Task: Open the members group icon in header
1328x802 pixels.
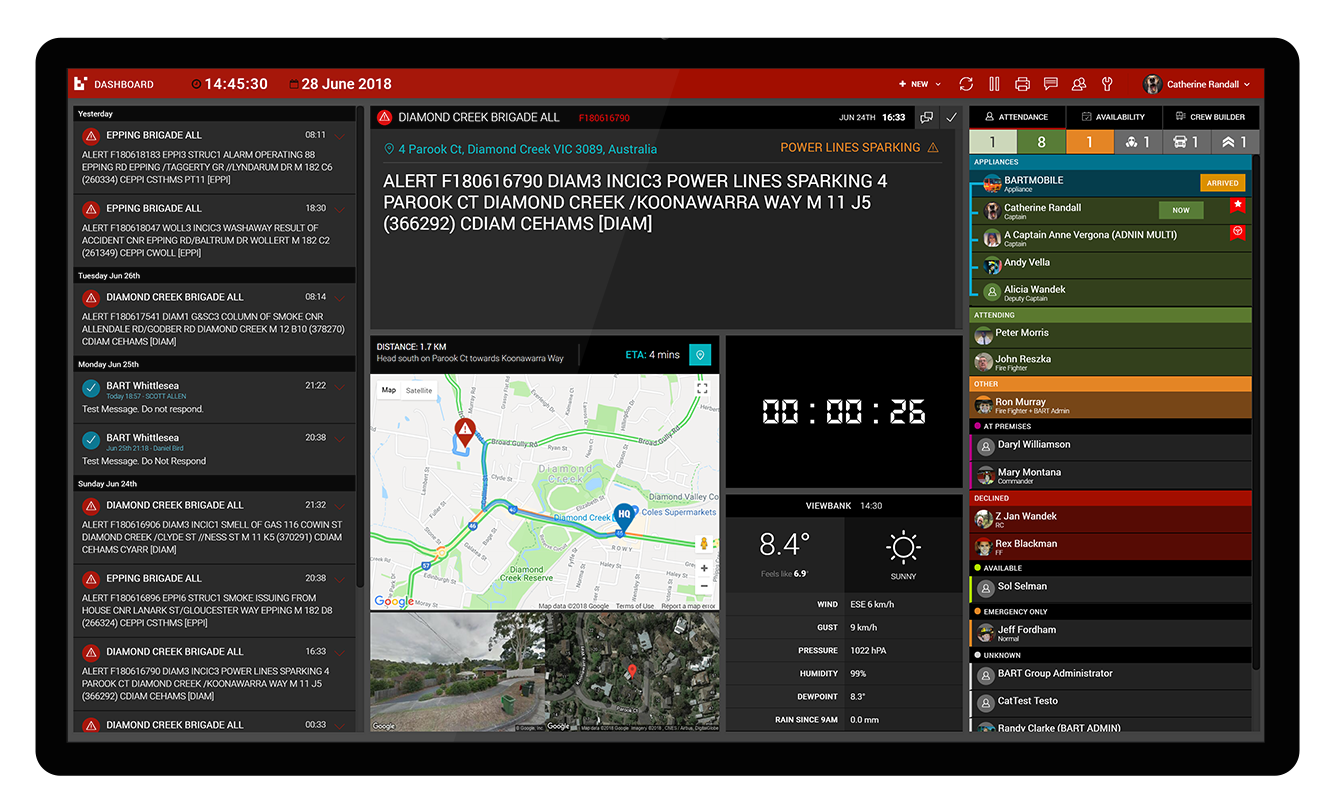Action: [x=1079, y=85]
